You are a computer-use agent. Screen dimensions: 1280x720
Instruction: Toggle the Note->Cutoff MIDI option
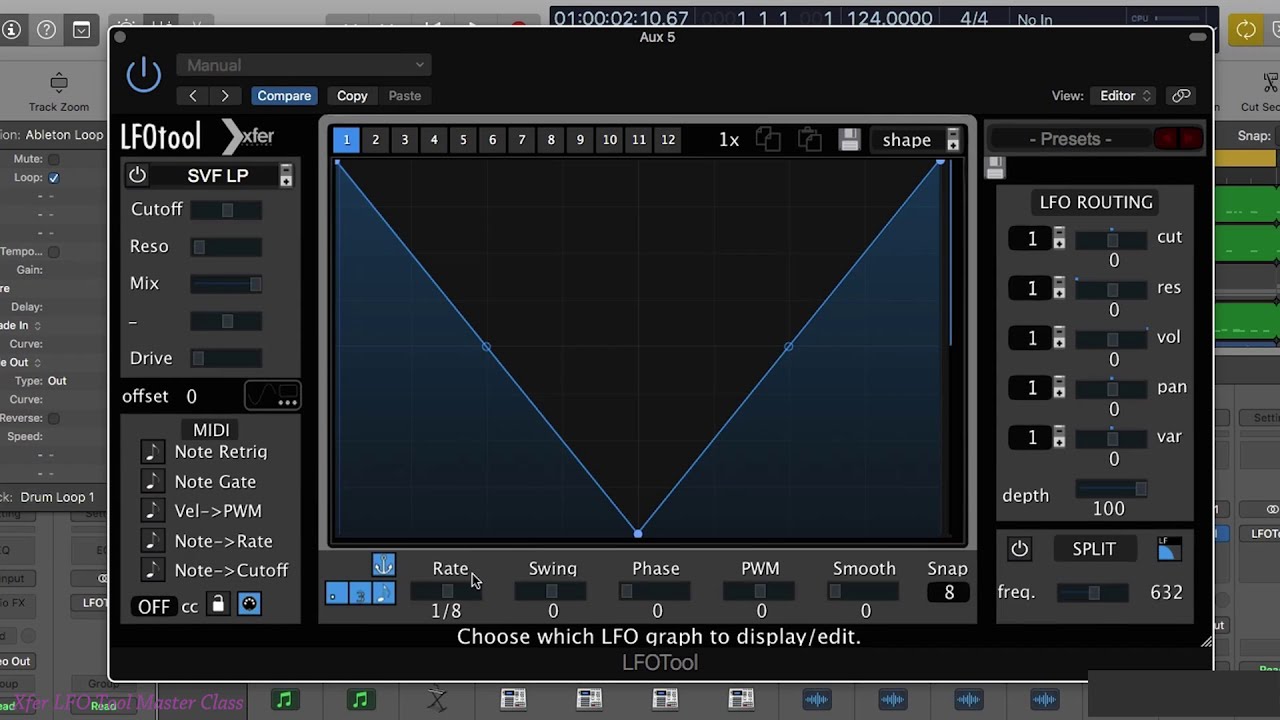152,570
